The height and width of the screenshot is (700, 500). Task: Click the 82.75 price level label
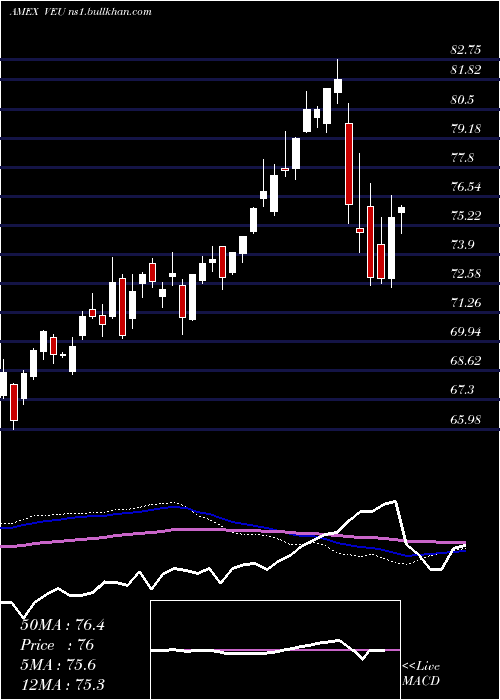pyautogui.click(x=466, y=50)
